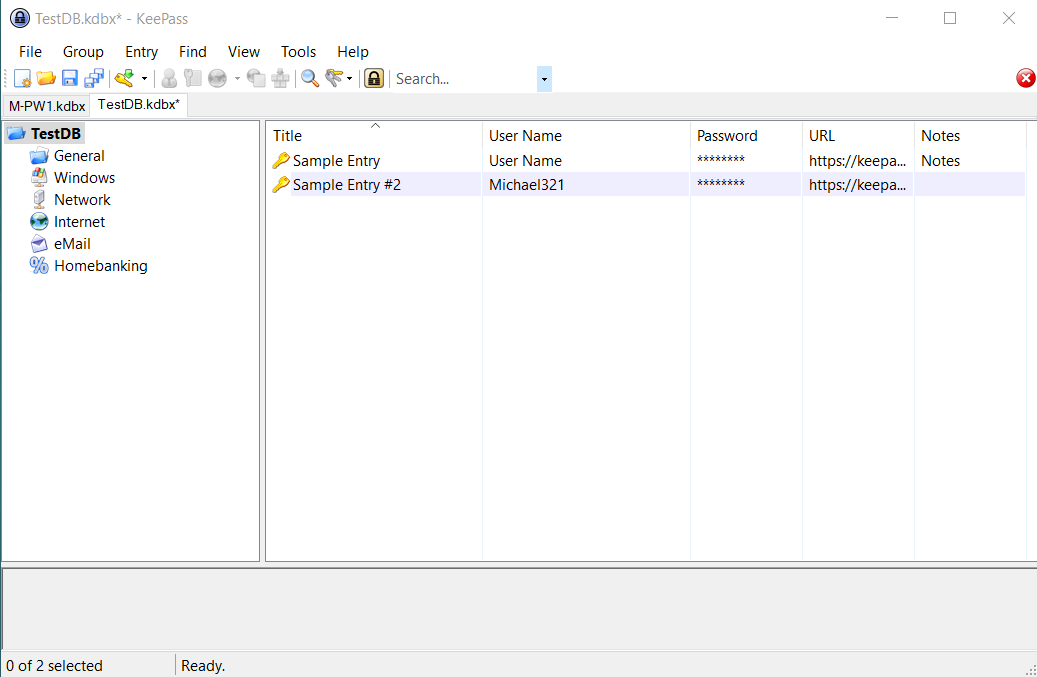1037x677 pixels.
Task: Click the Copy User Name icon
Action: click(x=169, y=79)
